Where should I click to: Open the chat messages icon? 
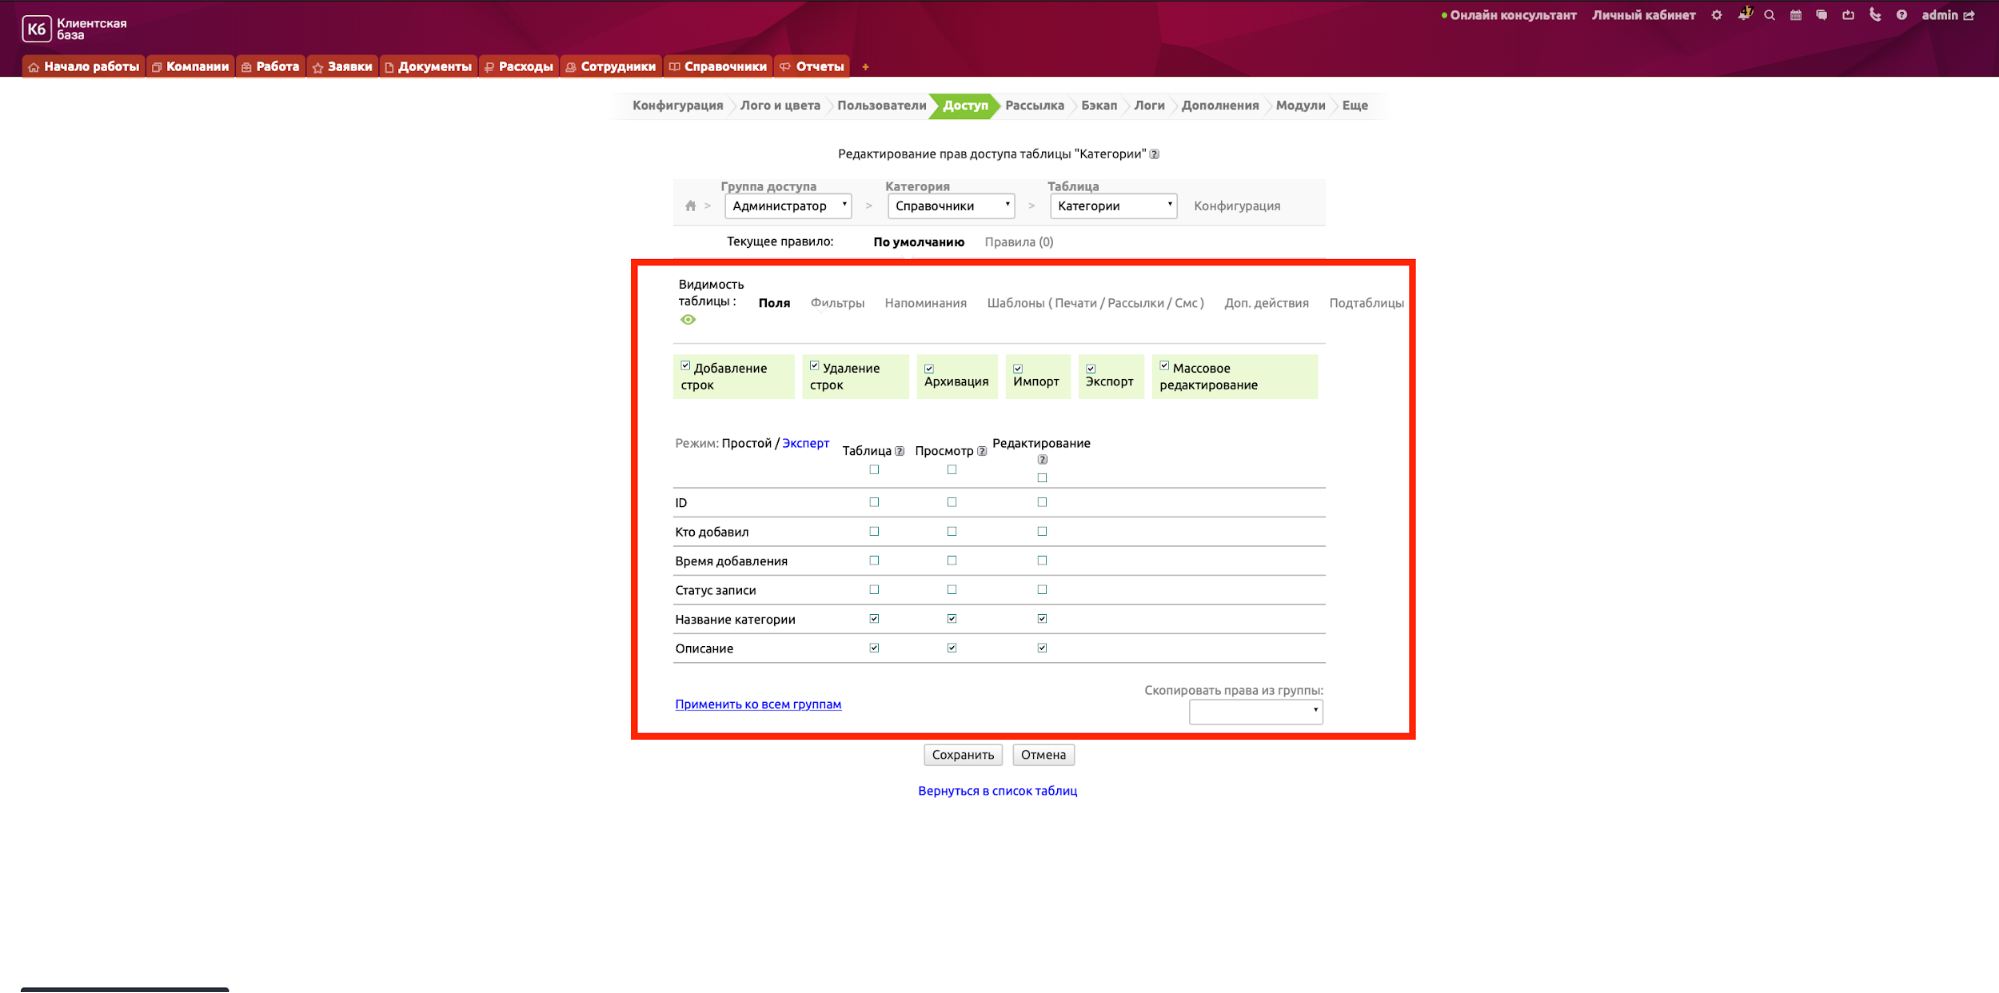(x=1822, y=15)
